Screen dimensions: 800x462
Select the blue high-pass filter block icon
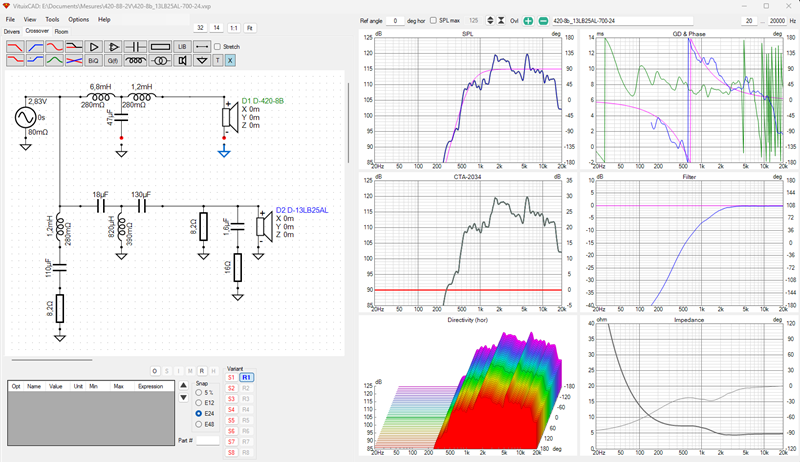pyautogui.click(x=35, y=47)
